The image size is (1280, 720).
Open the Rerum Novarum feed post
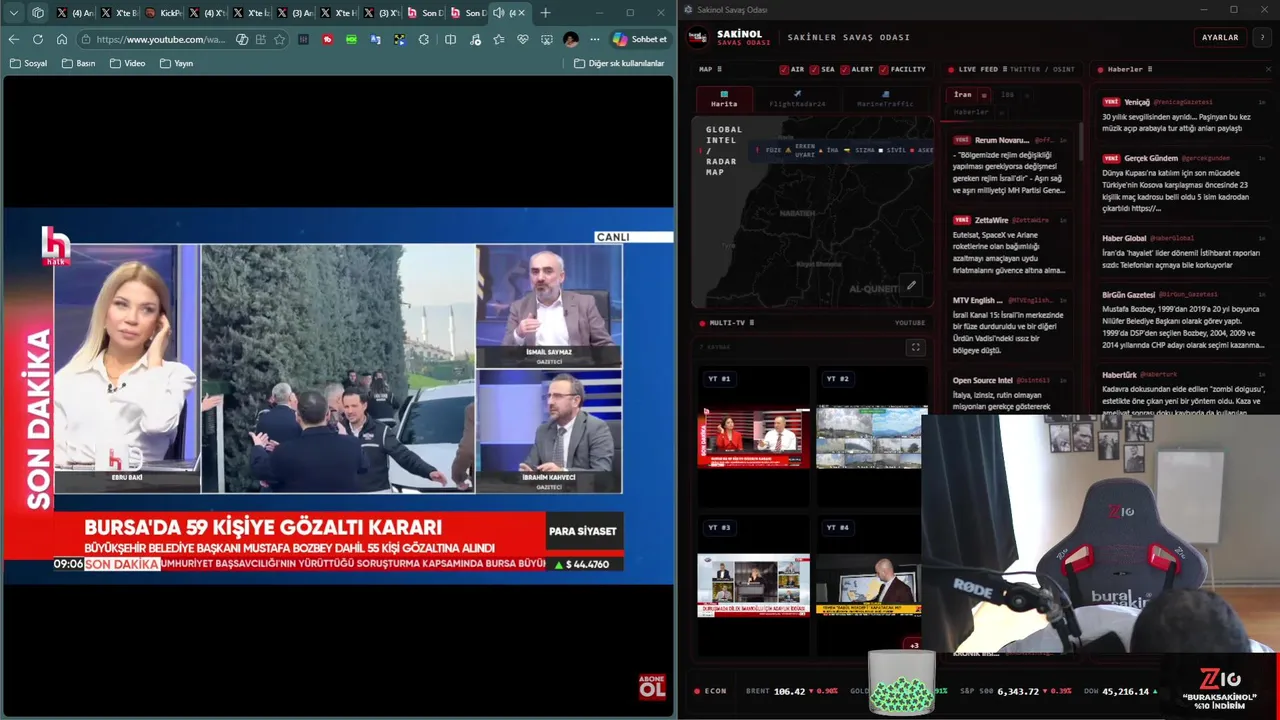[1010, 165]
